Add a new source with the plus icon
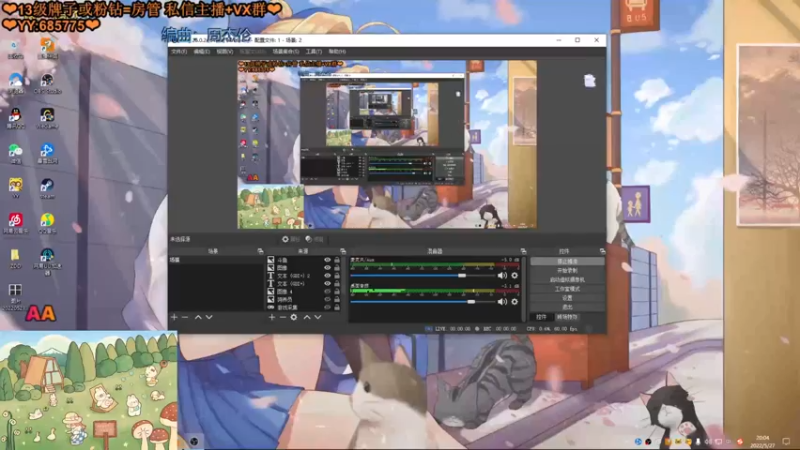The width and height of the screenshot is (800, 450). click(271, 317)
